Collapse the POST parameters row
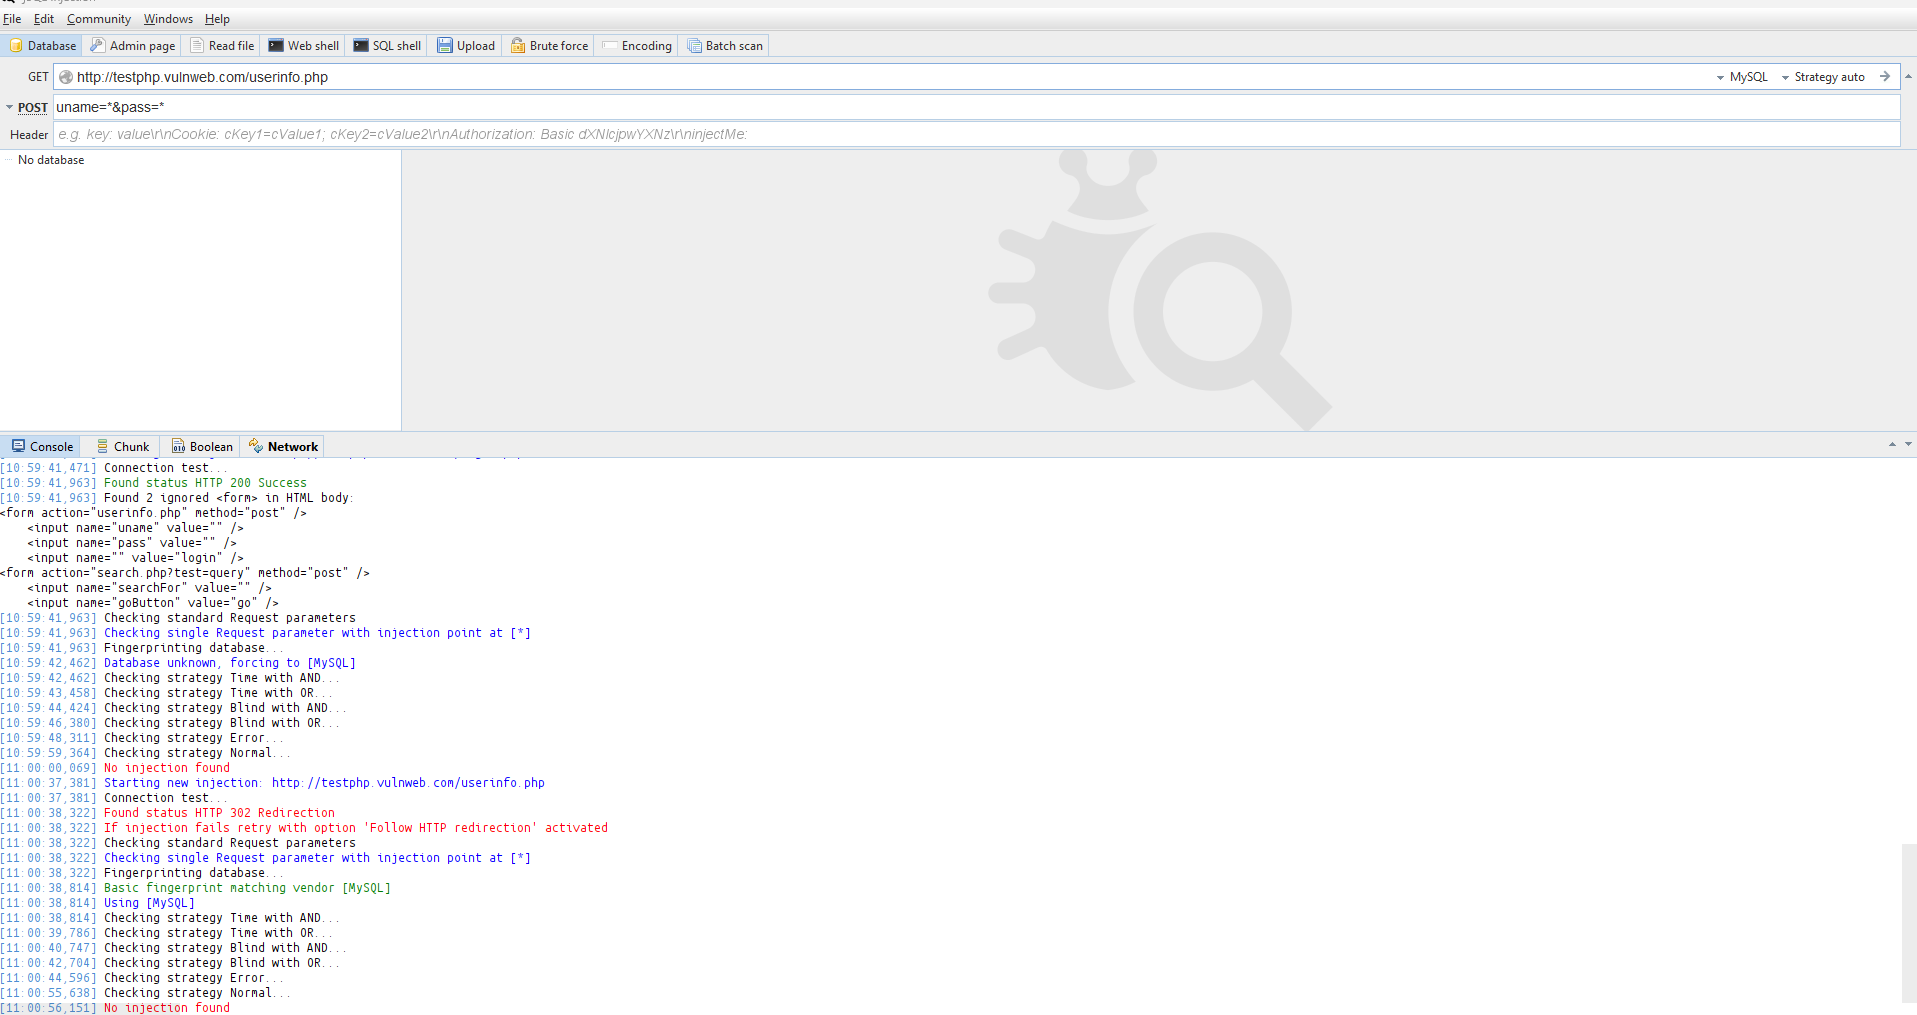 coord(10,107)
